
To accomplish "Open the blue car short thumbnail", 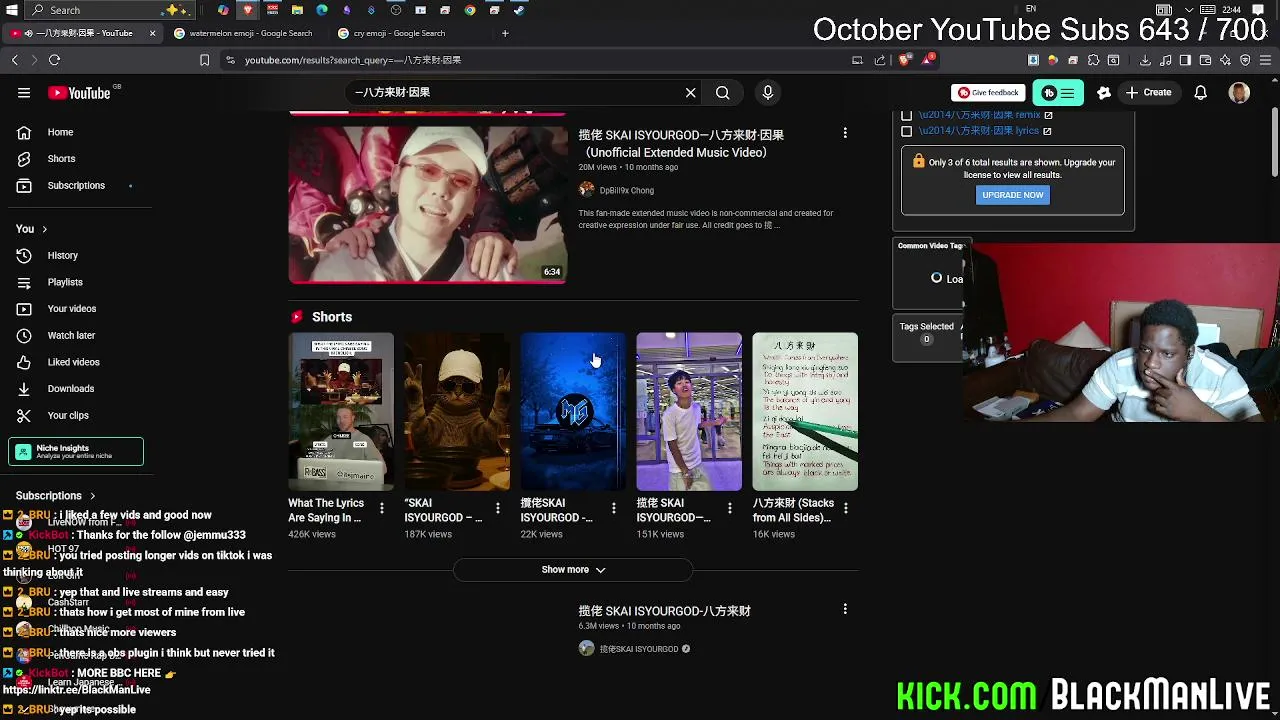I will point(573,411).
